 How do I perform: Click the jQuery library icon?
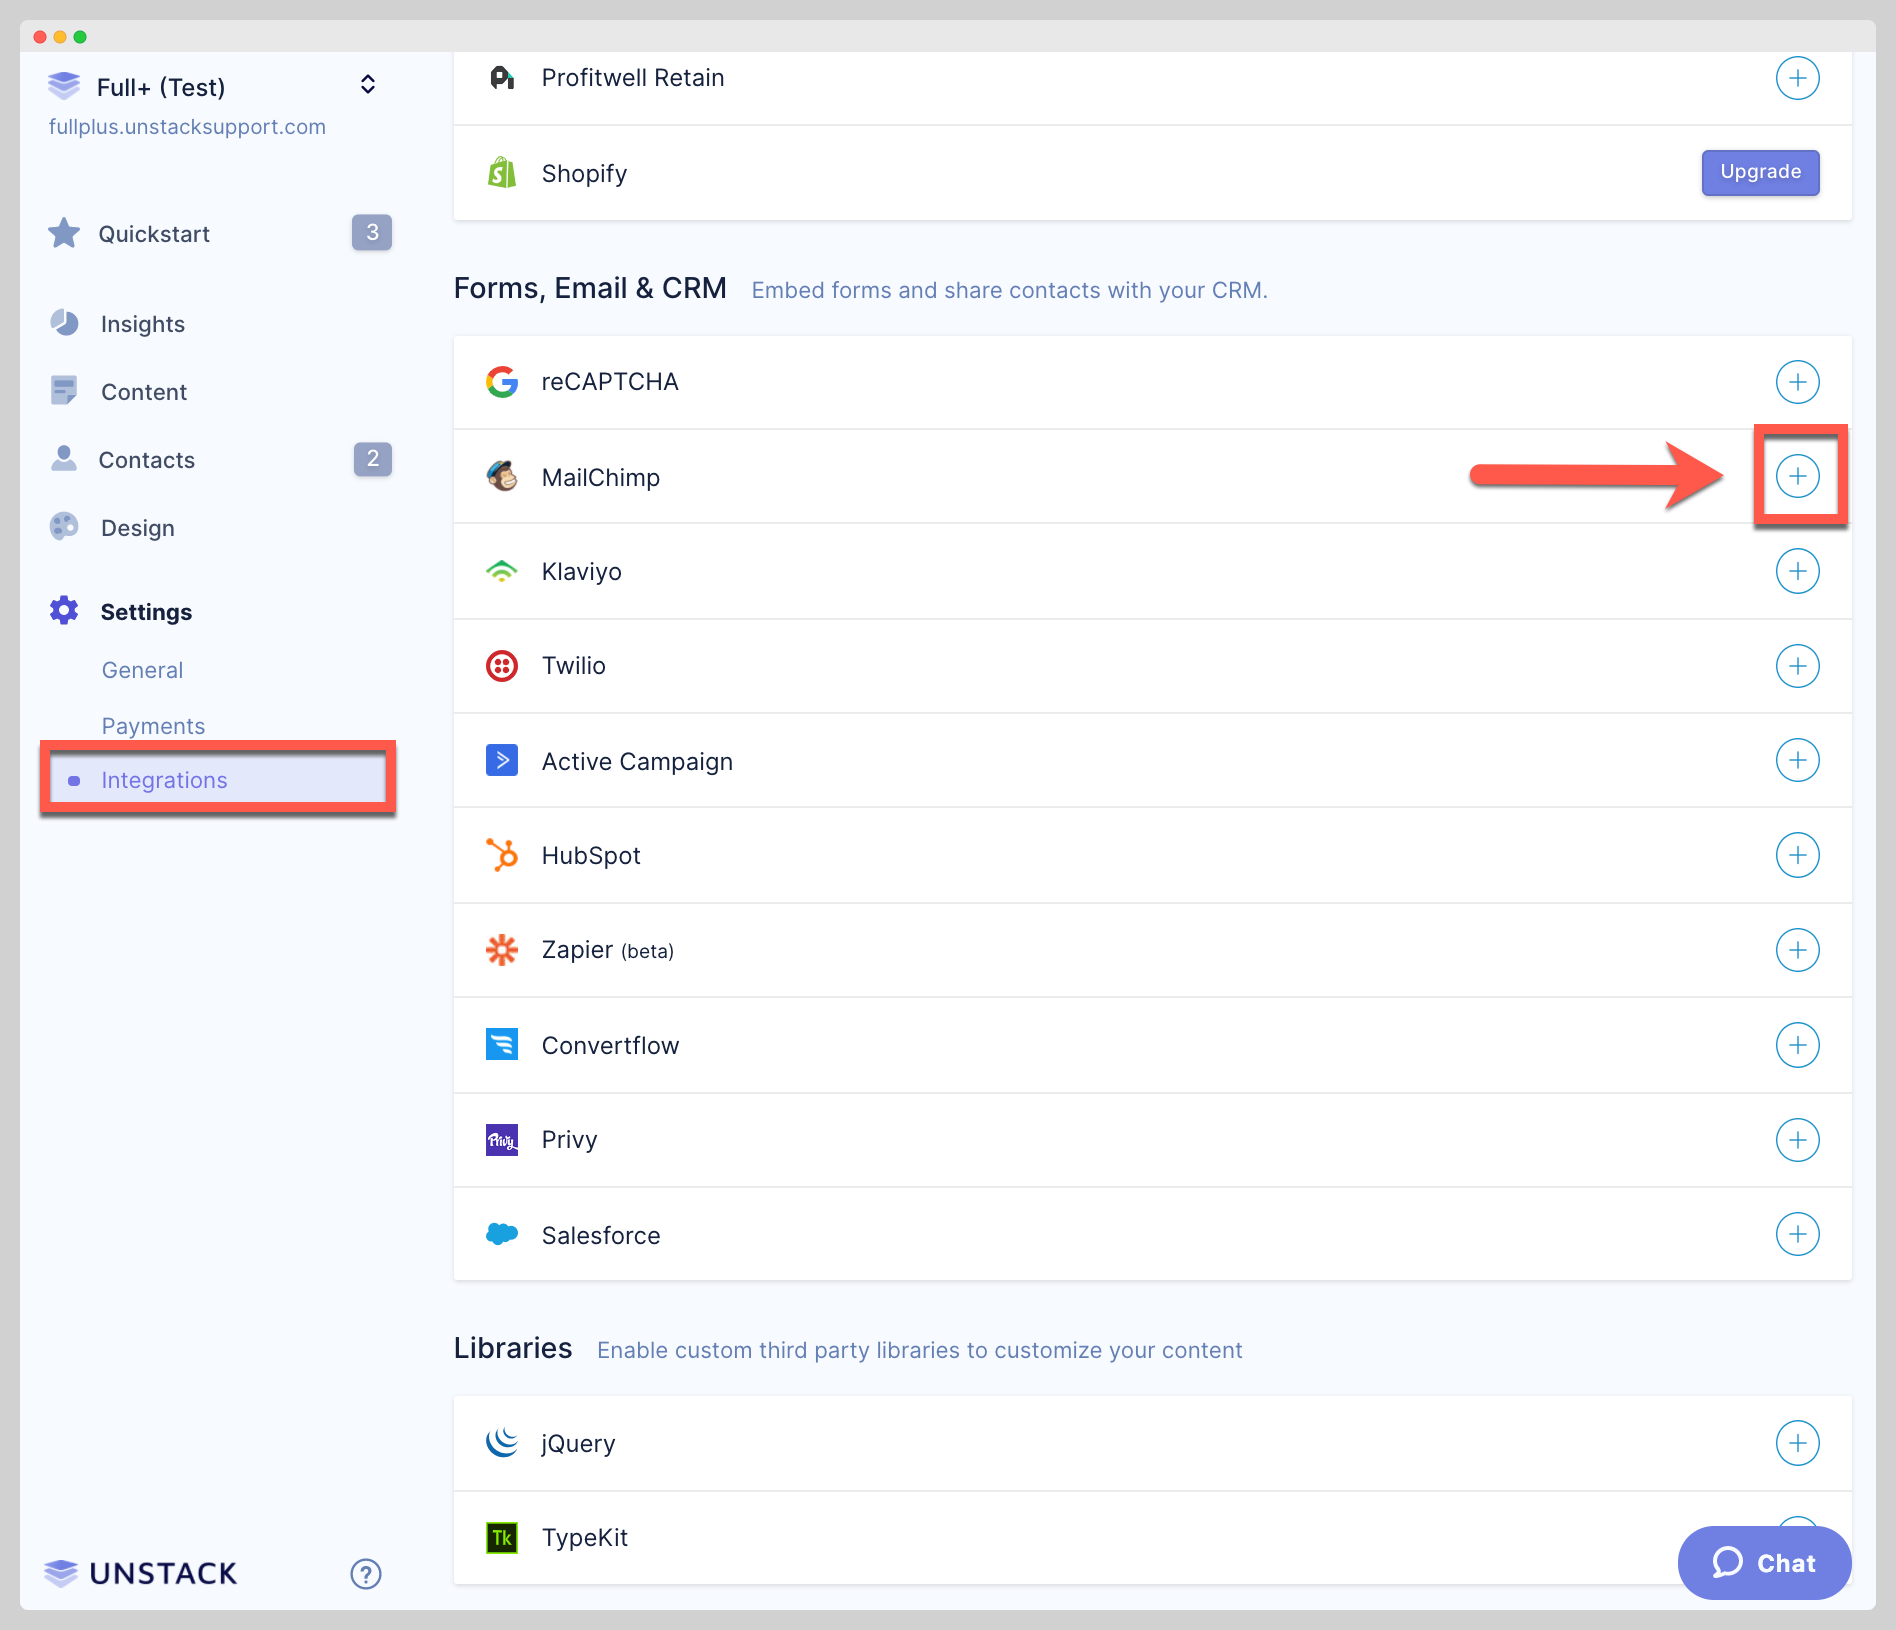point(501,1442)
